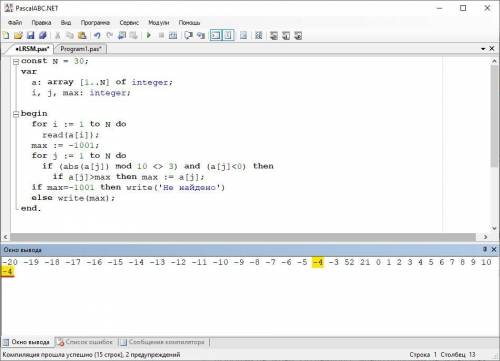This screenshot has height=361, width=500.
Task: Open the Файл menu
Action: pyautogui.click(x=15, y=23)
